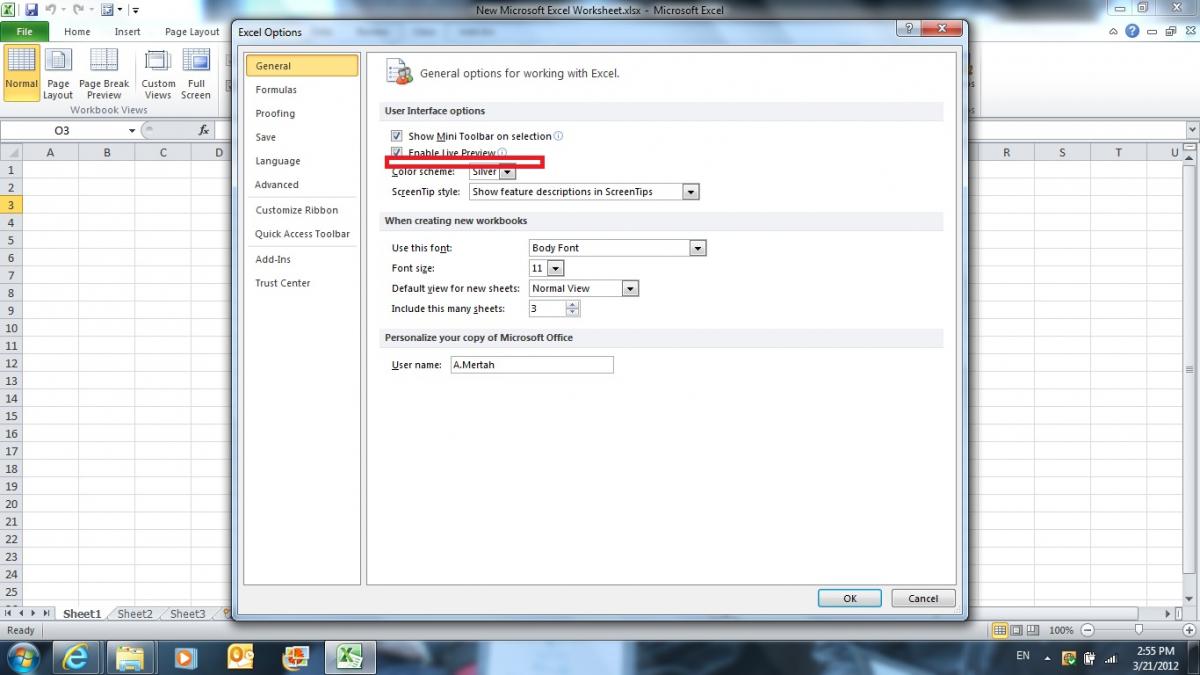Open Page Break Preview view

coord(104,73)
